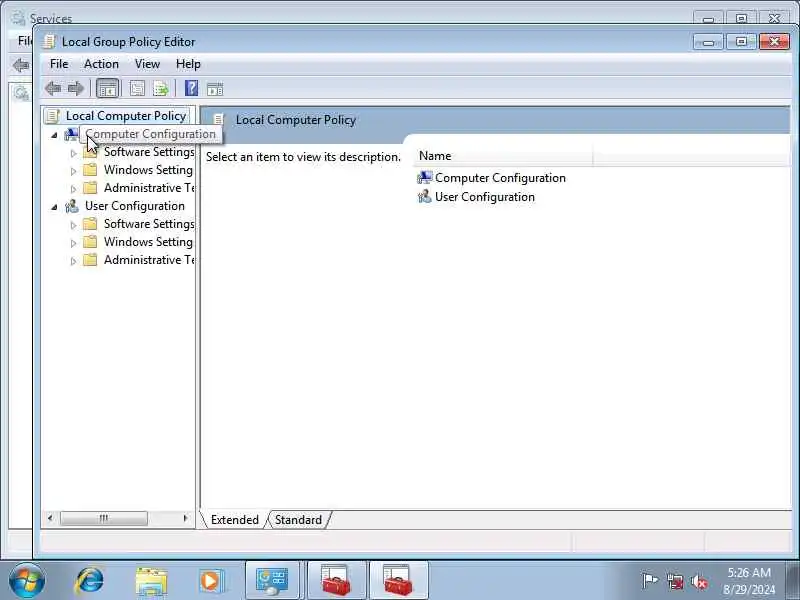This screenshot has height=600, width=800.
Task: Open Action Center flag tray icon
Action: (649, 581)
